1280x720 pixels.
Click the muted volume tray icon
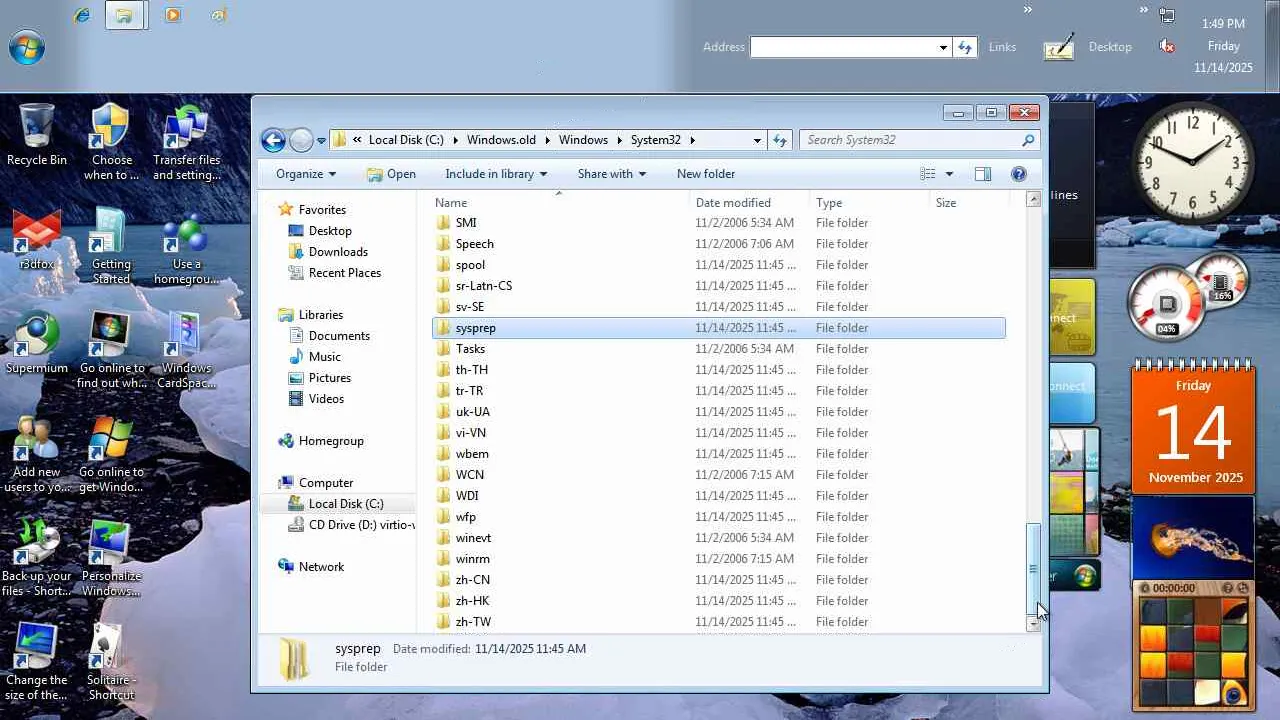click(1166, 46)
